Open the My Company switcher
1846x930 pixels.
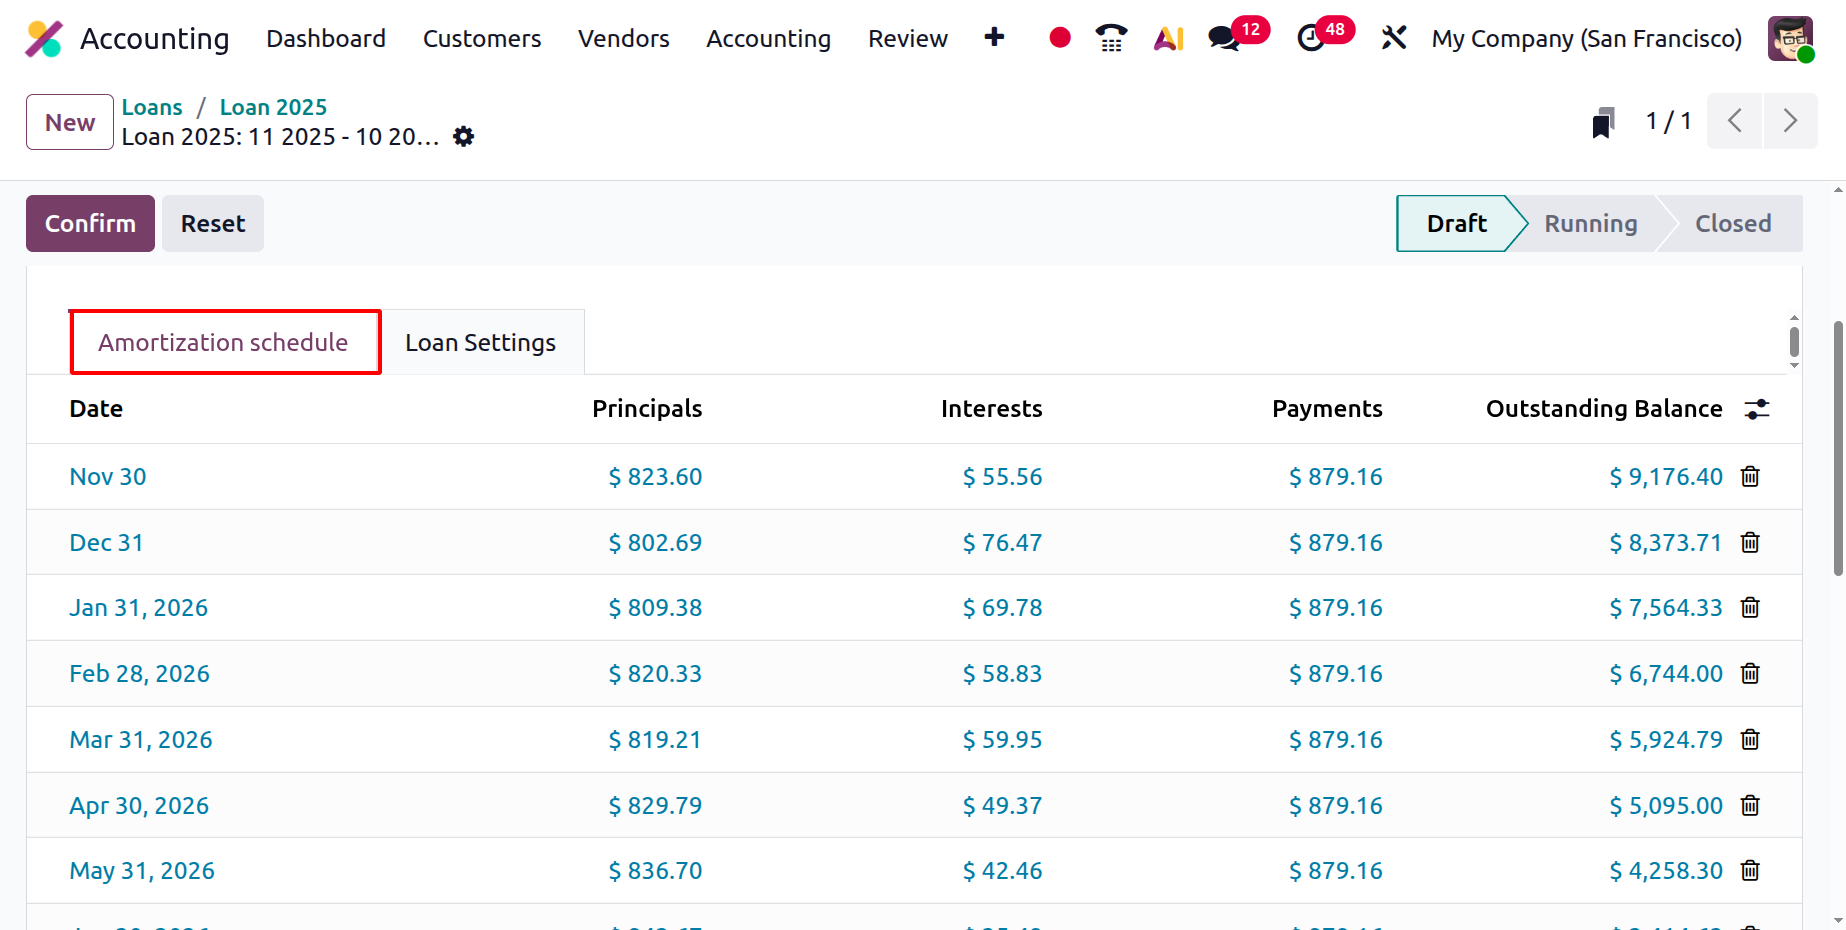tap(1586, 38)
